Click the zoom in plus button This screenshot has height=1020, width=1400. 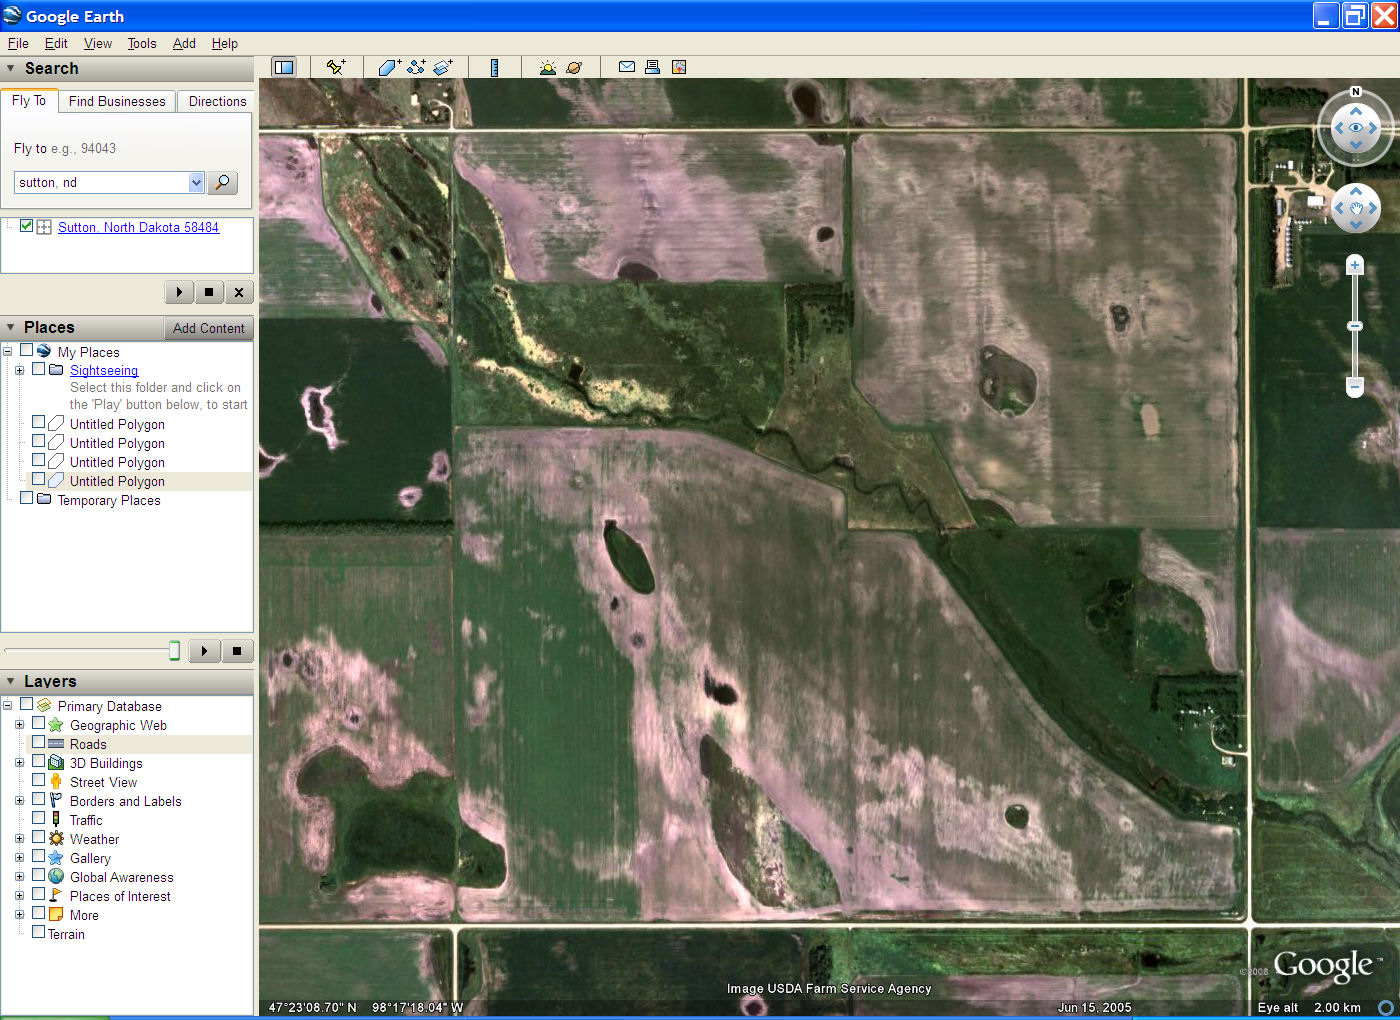[x=1355, y=265]
